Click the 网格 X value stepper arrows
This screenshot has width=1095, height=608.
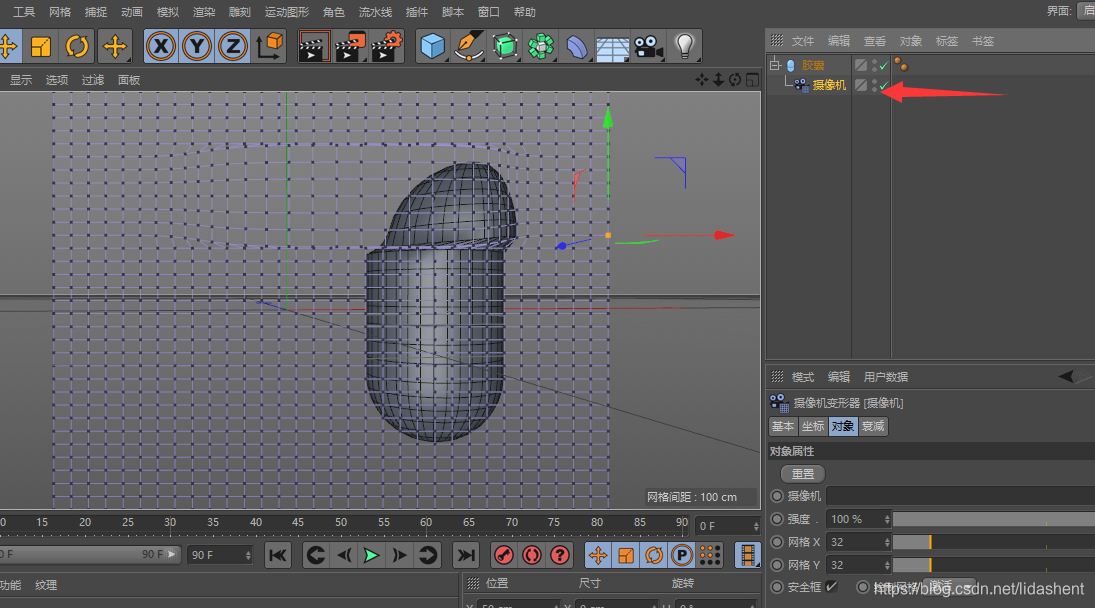pos(885,542)
